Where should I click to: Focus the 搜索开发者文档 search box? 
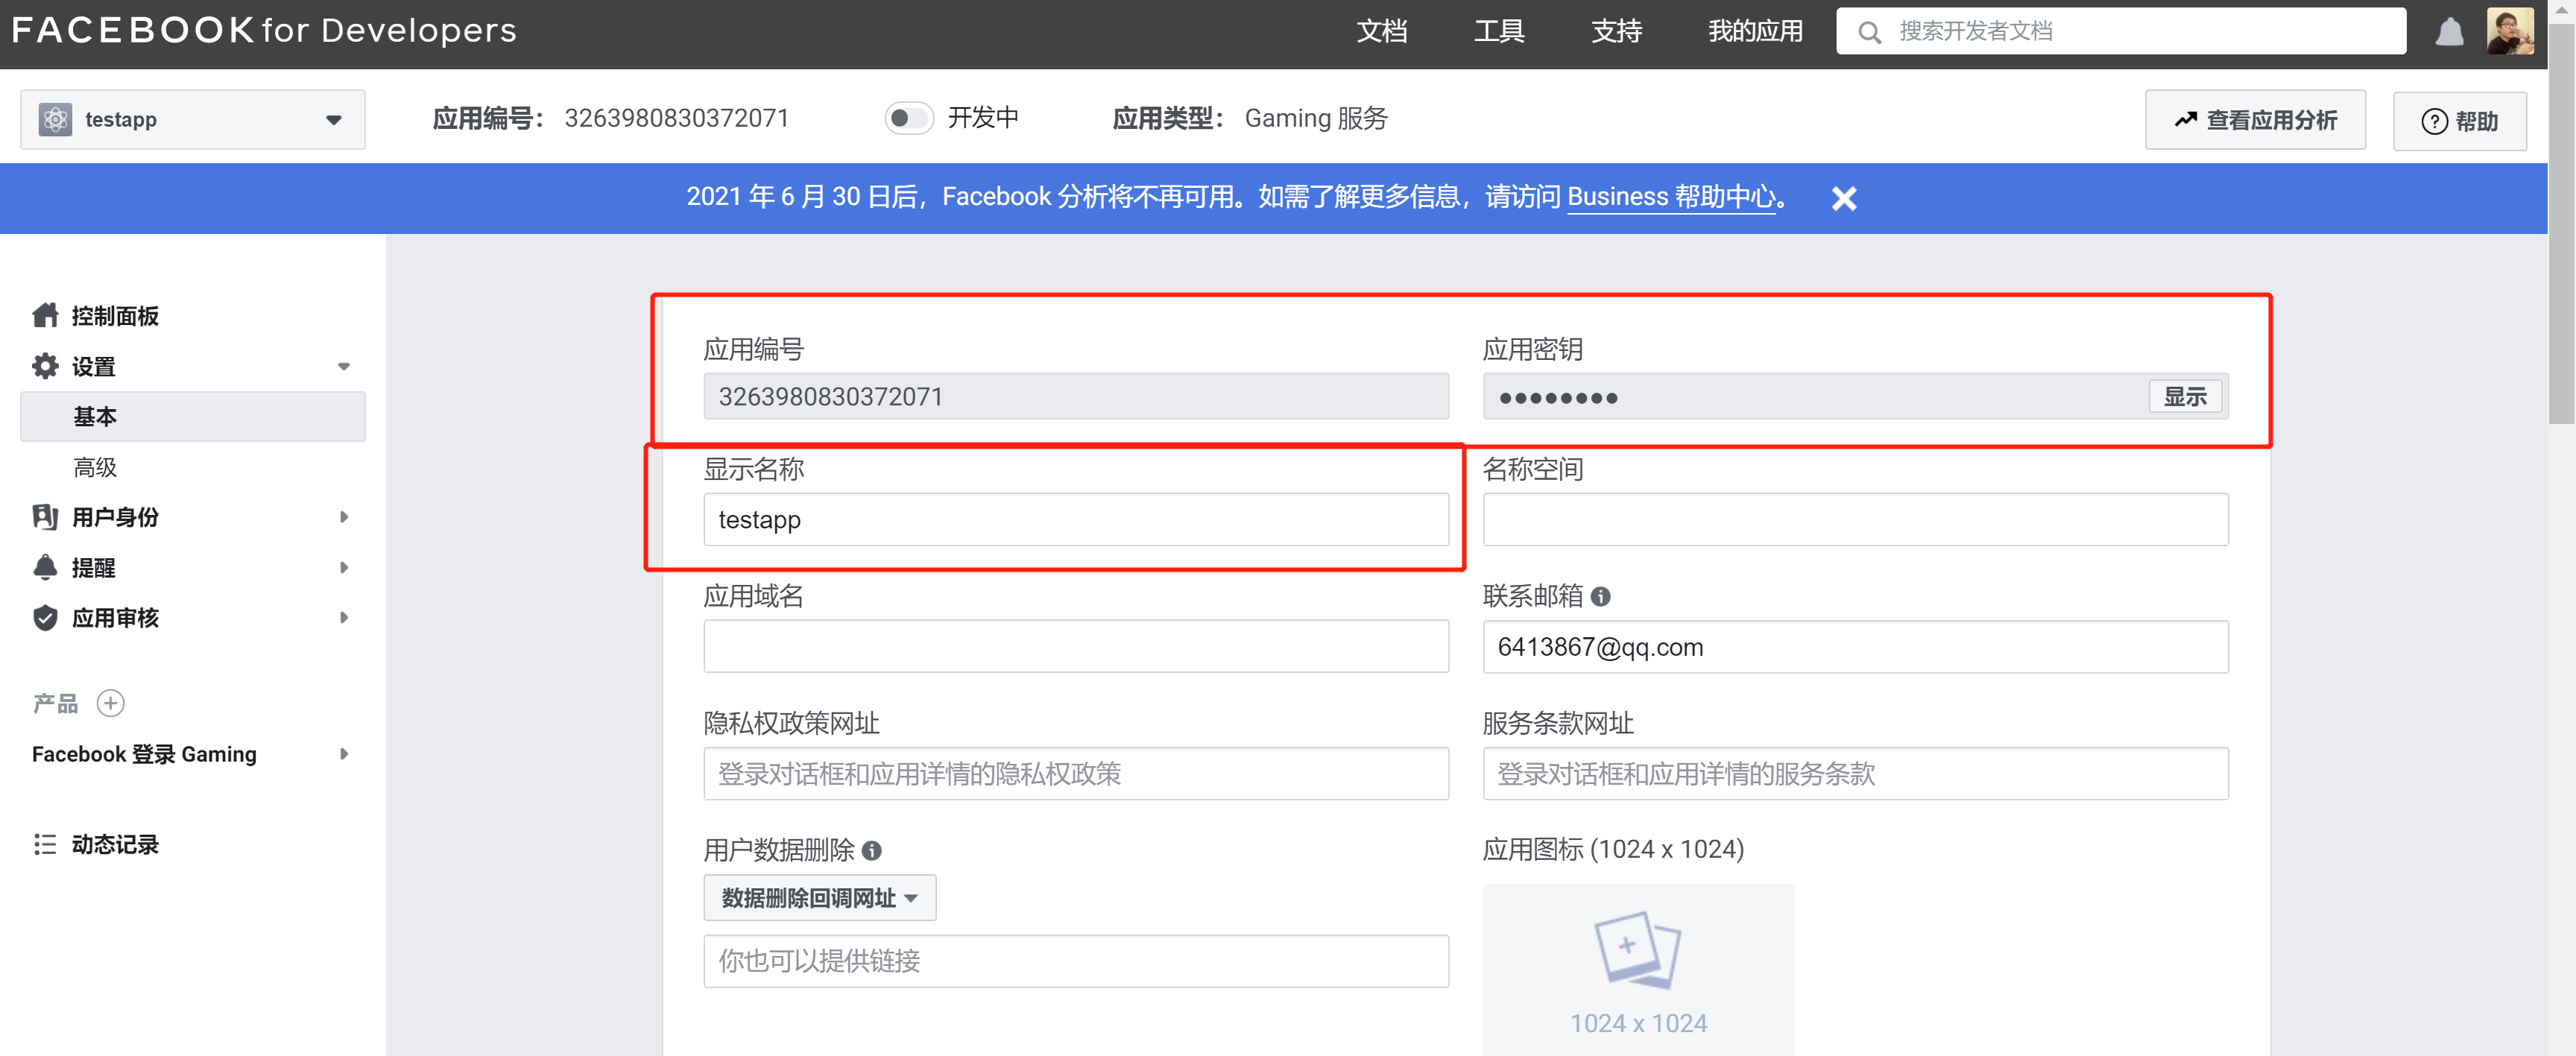coord(2121,32)
